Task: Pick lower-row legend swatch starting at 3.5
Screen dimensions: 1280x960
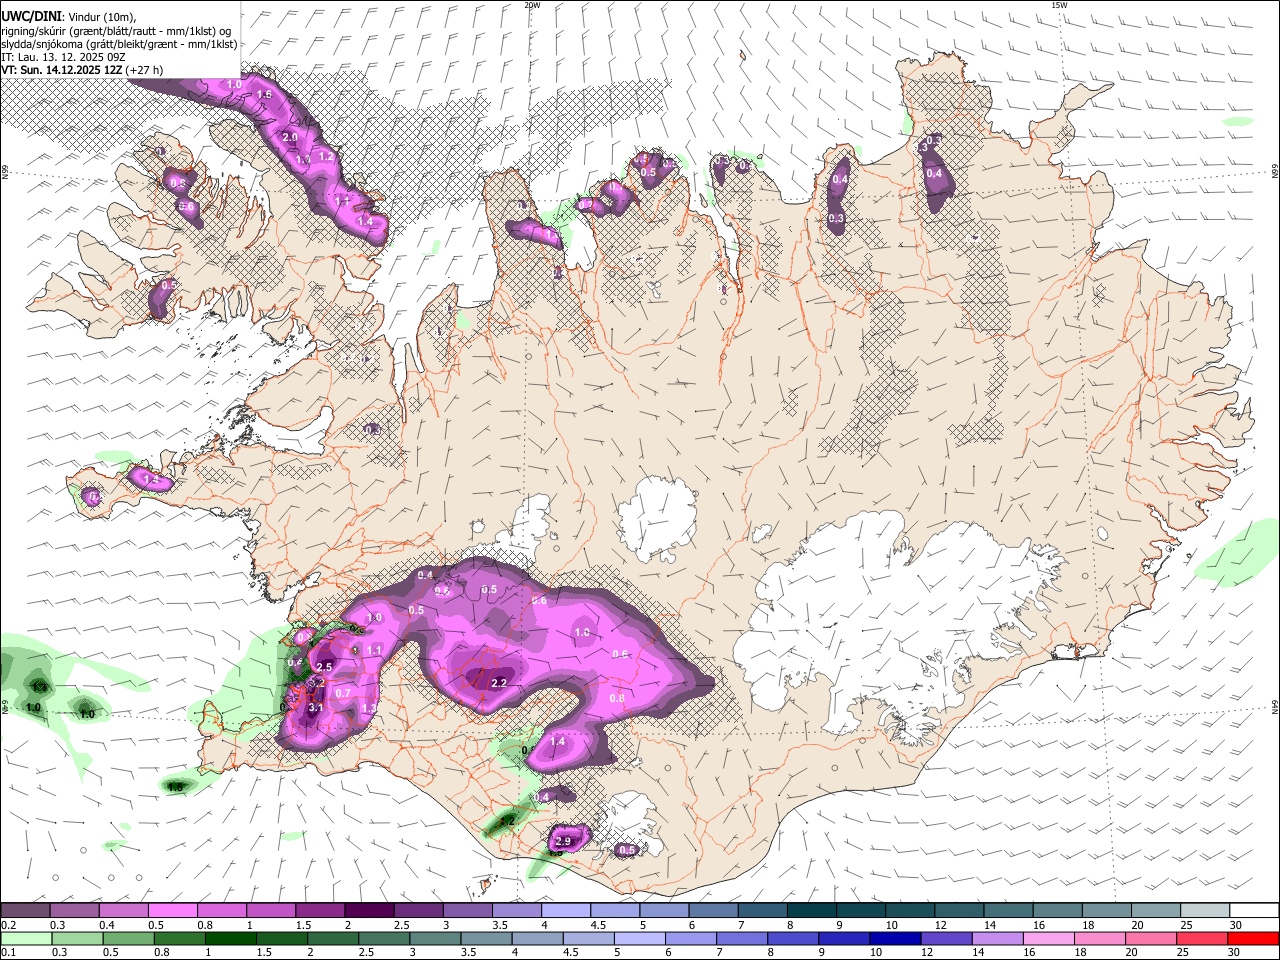Action: pos(486,939)
